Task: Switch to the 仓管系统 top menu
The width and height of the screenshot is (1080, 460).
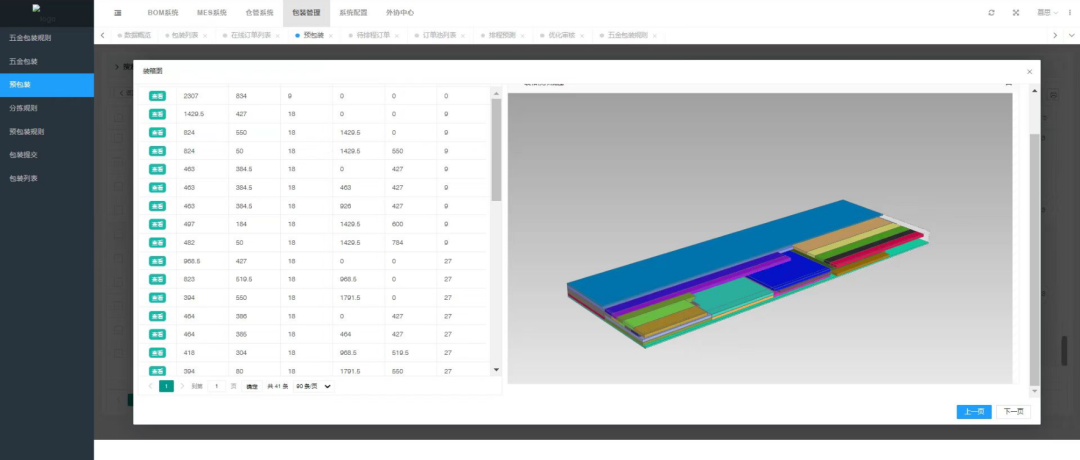Action: point(258,13)
